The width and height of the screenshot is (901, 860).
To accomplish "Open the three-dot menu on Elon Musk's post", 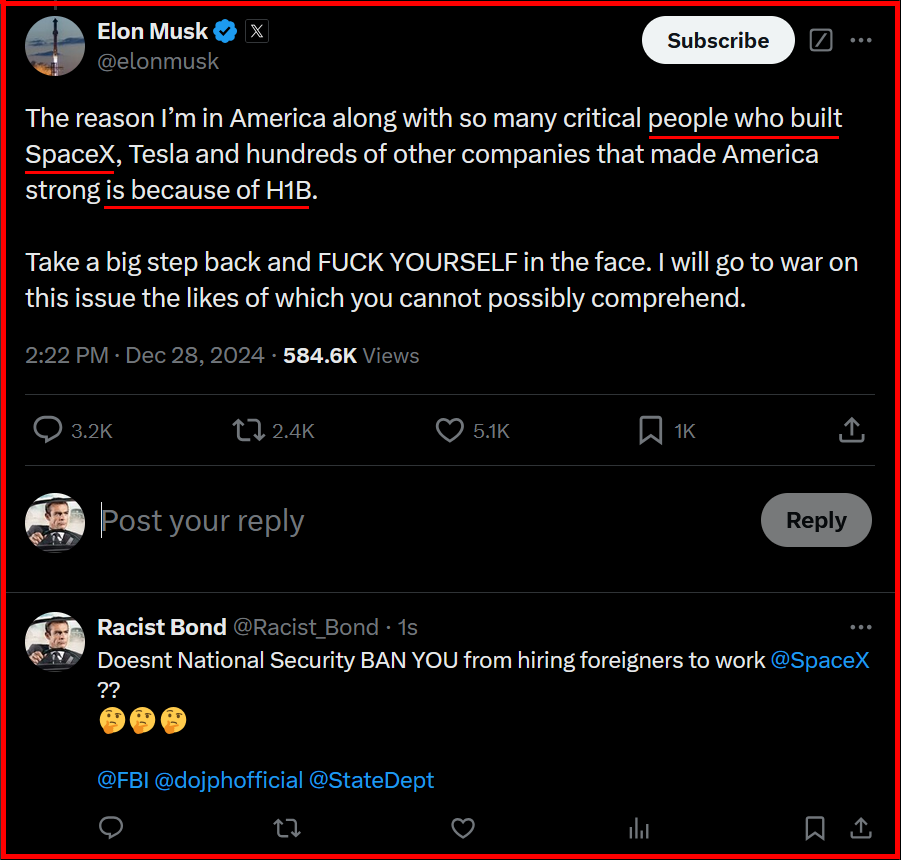I will (860, 41).
